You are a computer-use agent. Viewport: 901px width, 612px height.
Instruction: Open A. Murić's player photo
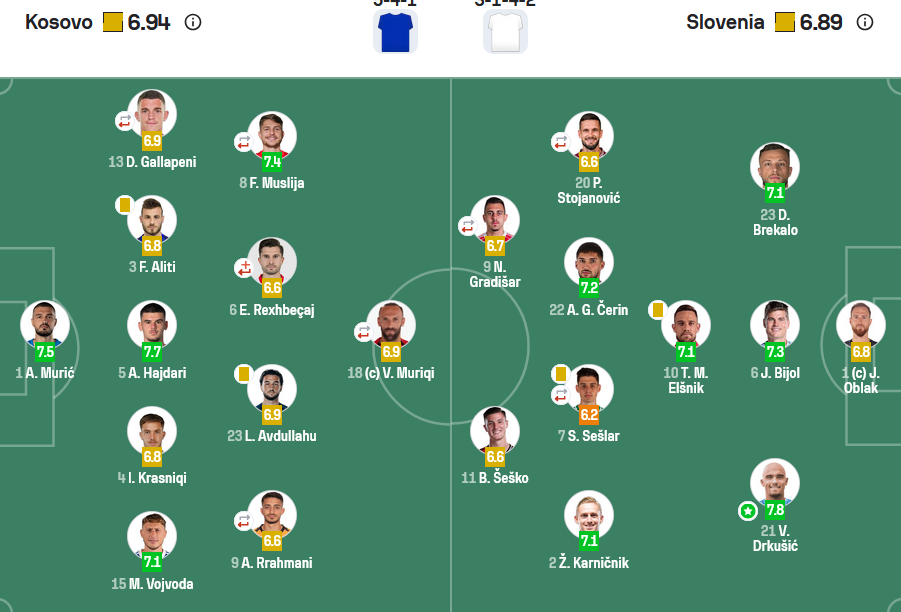[45, 324]
